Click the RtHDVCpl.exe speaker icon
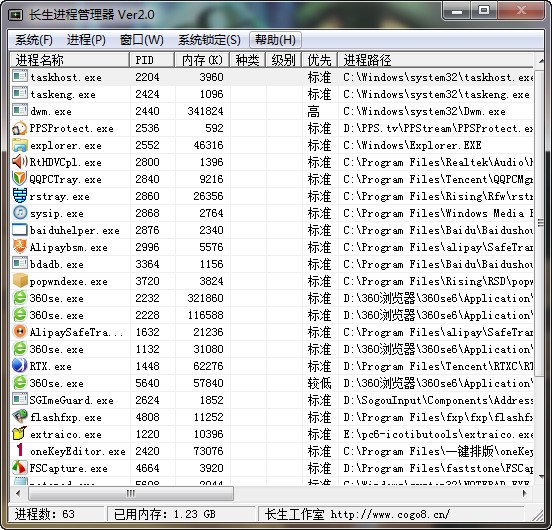This screenshot has width=552, height=530. [19, 162]
